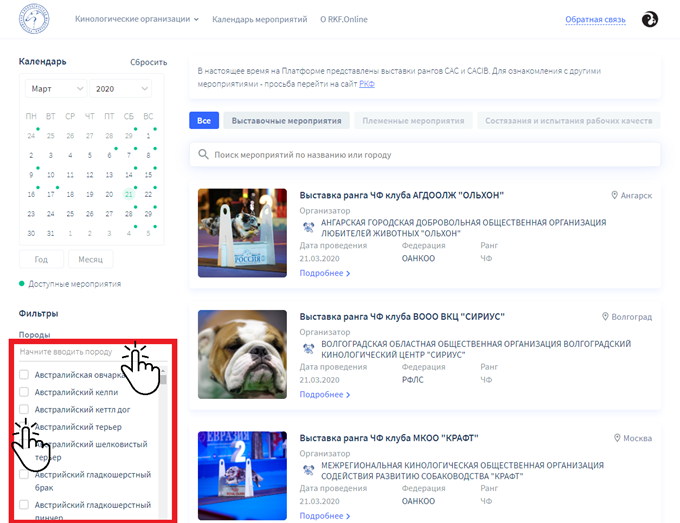Open the year dropdown showing 2020
The width and height of the screenshot is (680, 523).
(120, 89)
